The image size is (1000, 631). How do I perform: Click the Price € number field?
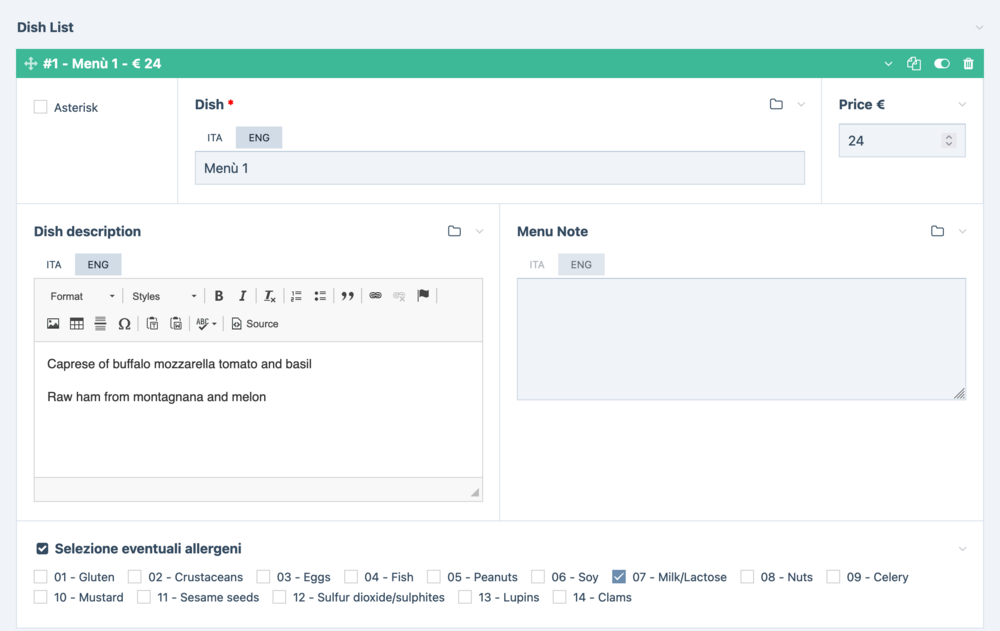[x=890, y=141]
